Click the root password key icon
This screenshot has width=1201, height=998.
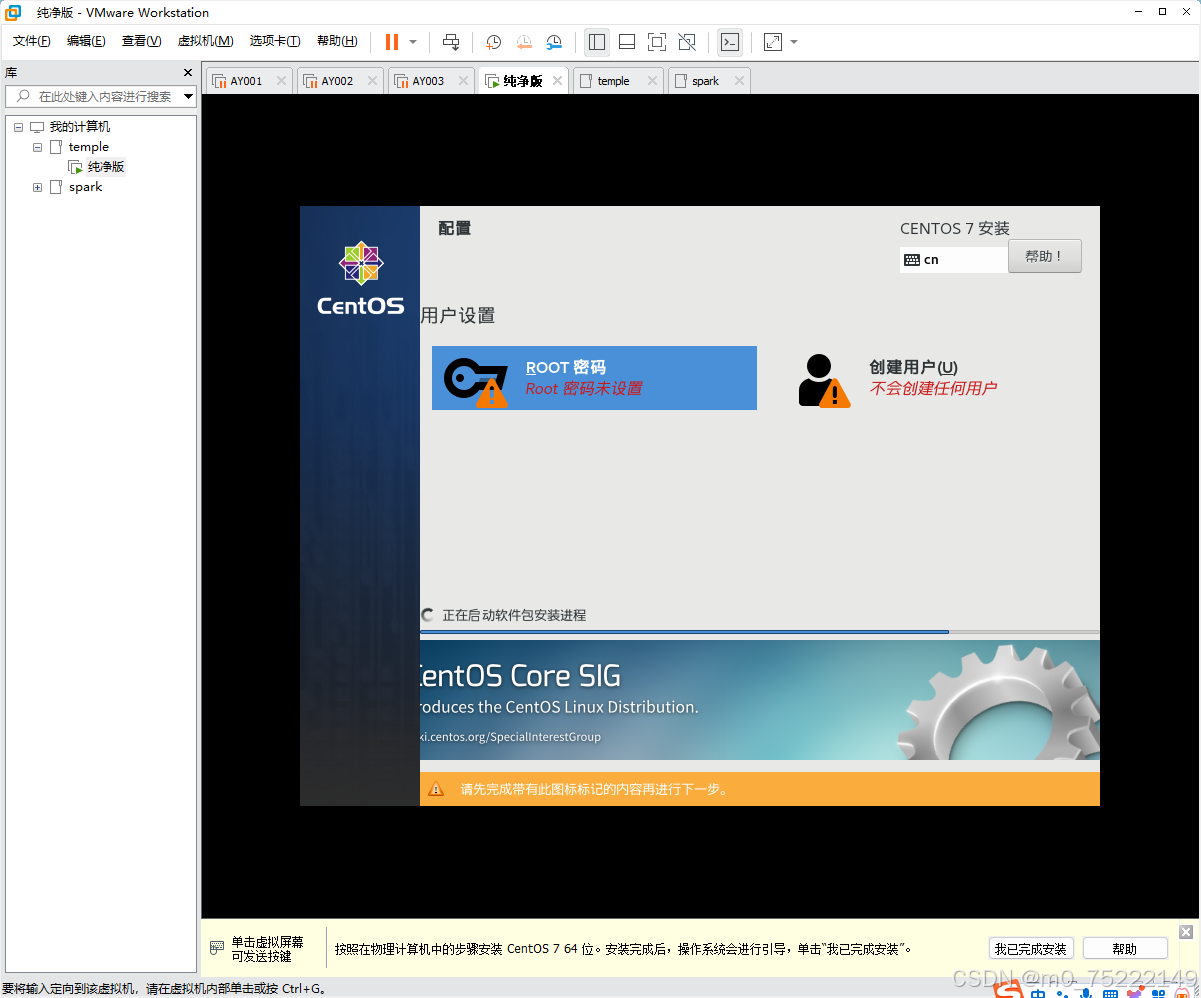476,380
